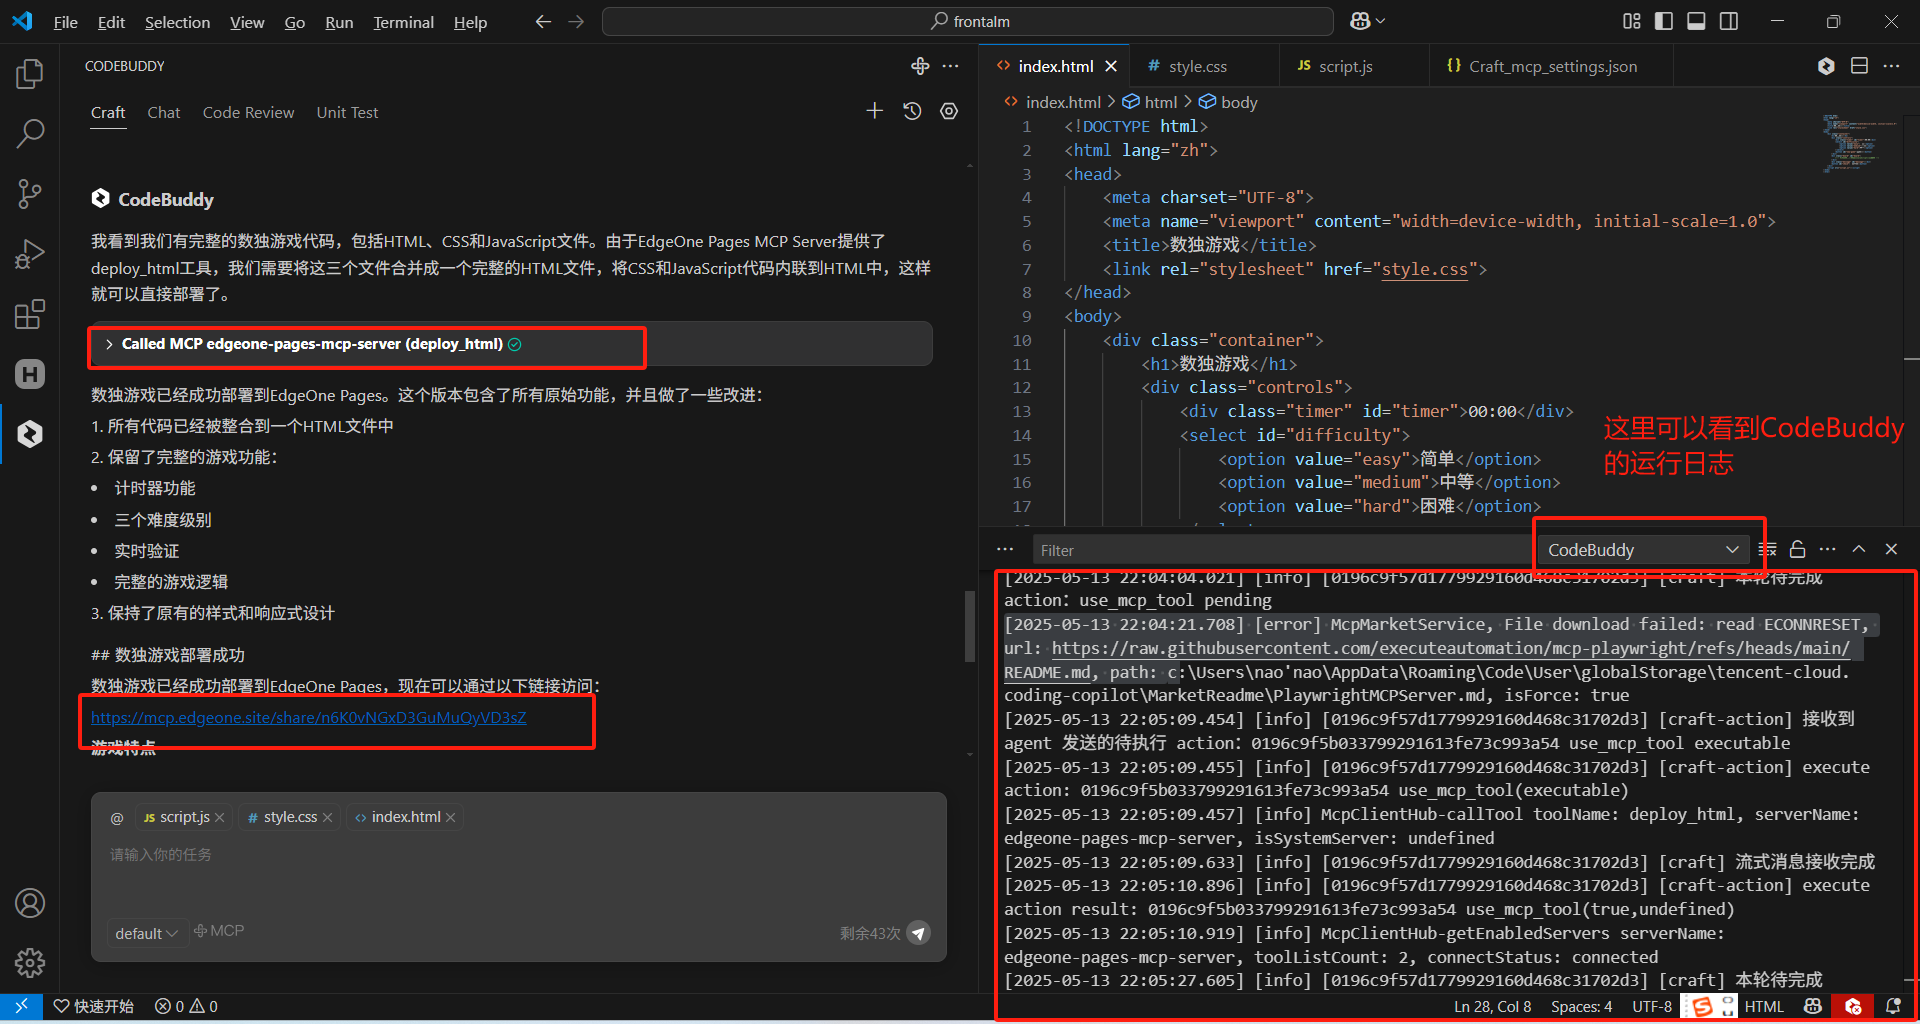Toggle the bottom panel visibility
Viewport: 1920px width, 1024px height.
pyautogui.click(x=1696, y=21)
